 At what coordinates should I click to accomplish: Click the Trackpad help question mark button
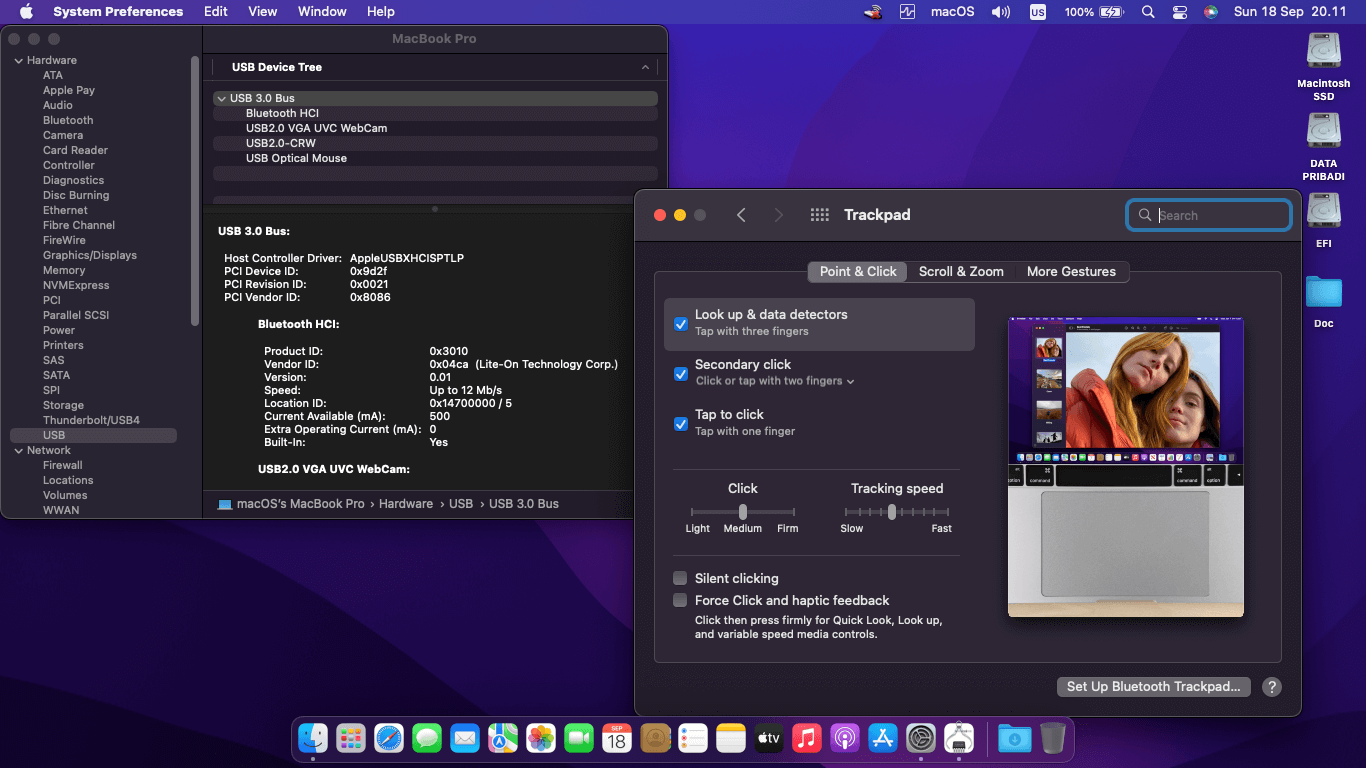tap(1271, 687)
